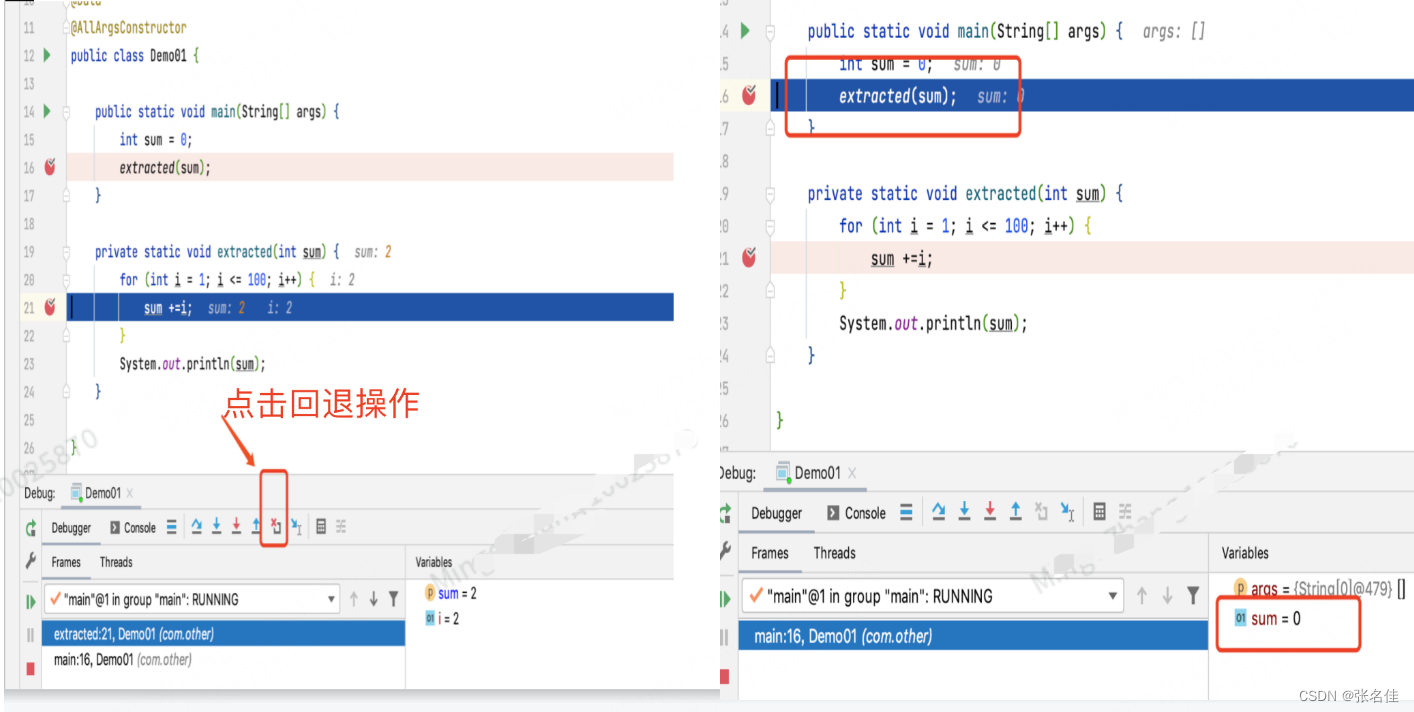The height and width of the screenshot is (712, 1414).
Task: Select frame main:16, Demo01 in right screenshot
Action: coord(973,636)
